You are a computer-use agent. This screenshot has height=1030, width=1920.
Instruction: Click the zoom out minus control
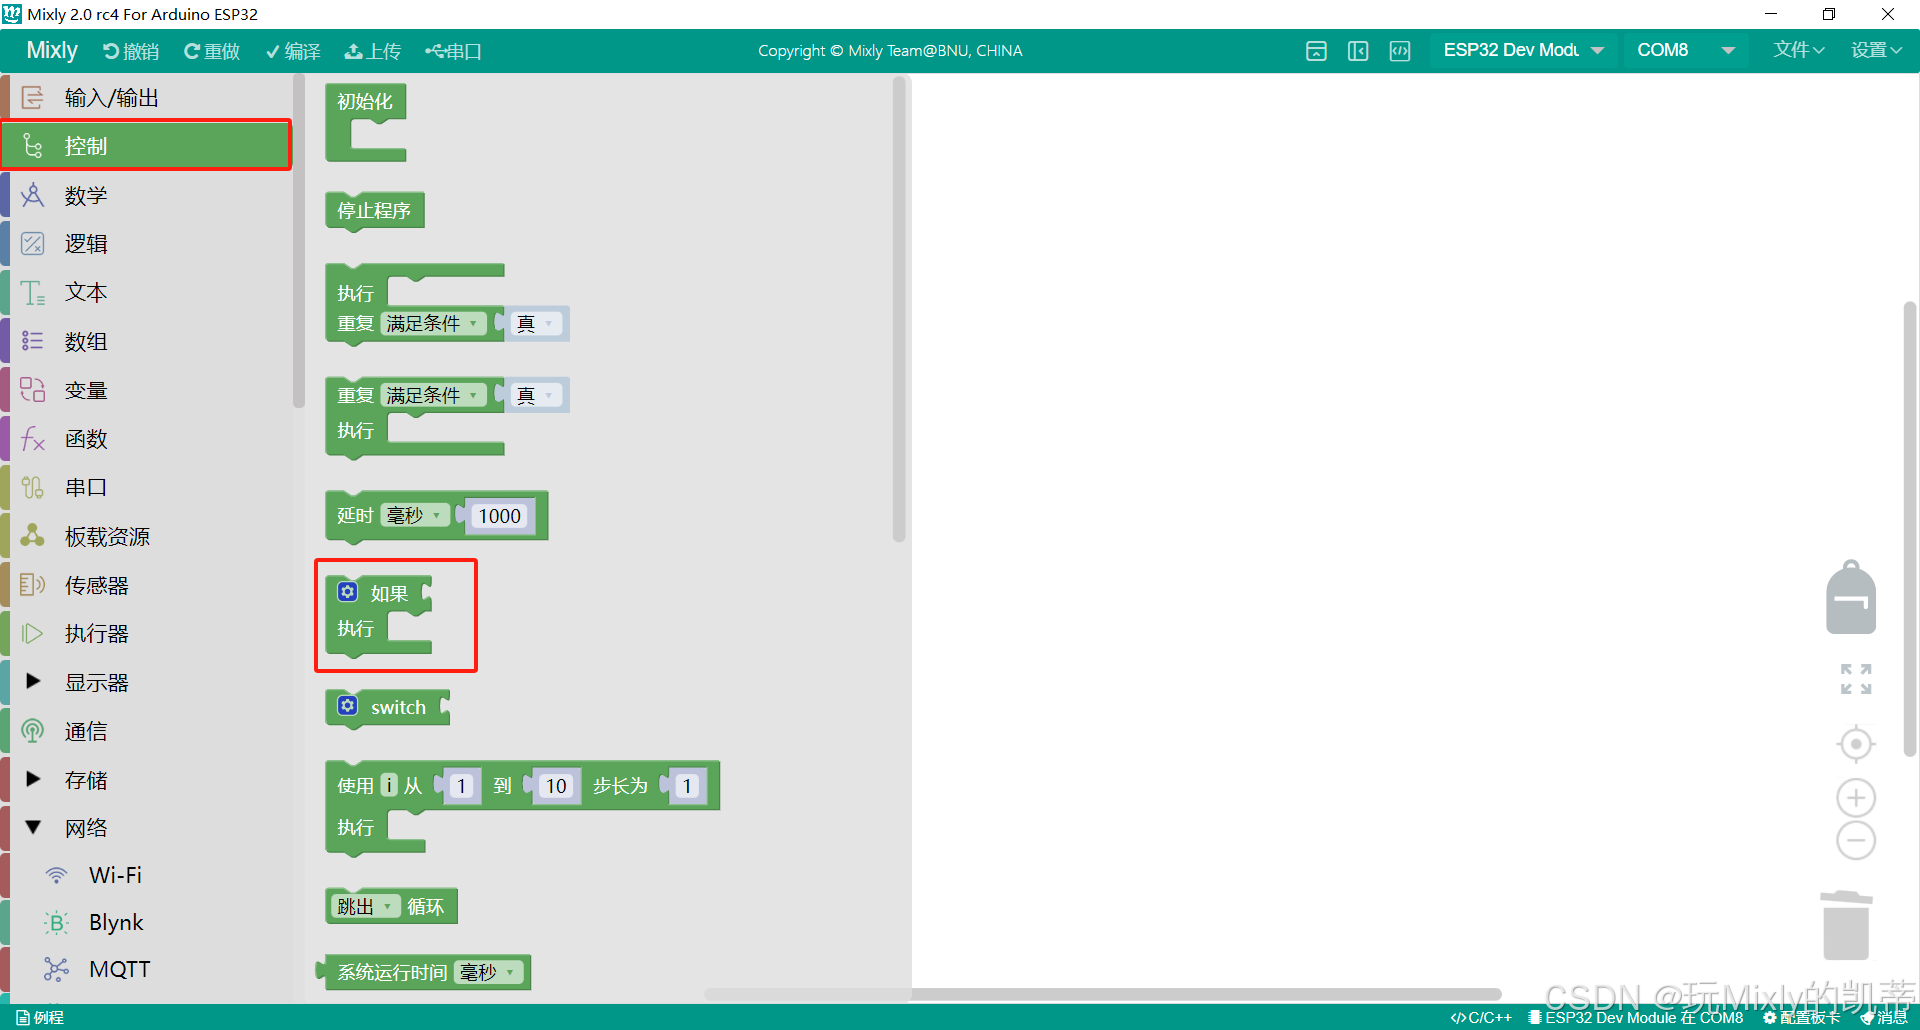point(1855,840)
